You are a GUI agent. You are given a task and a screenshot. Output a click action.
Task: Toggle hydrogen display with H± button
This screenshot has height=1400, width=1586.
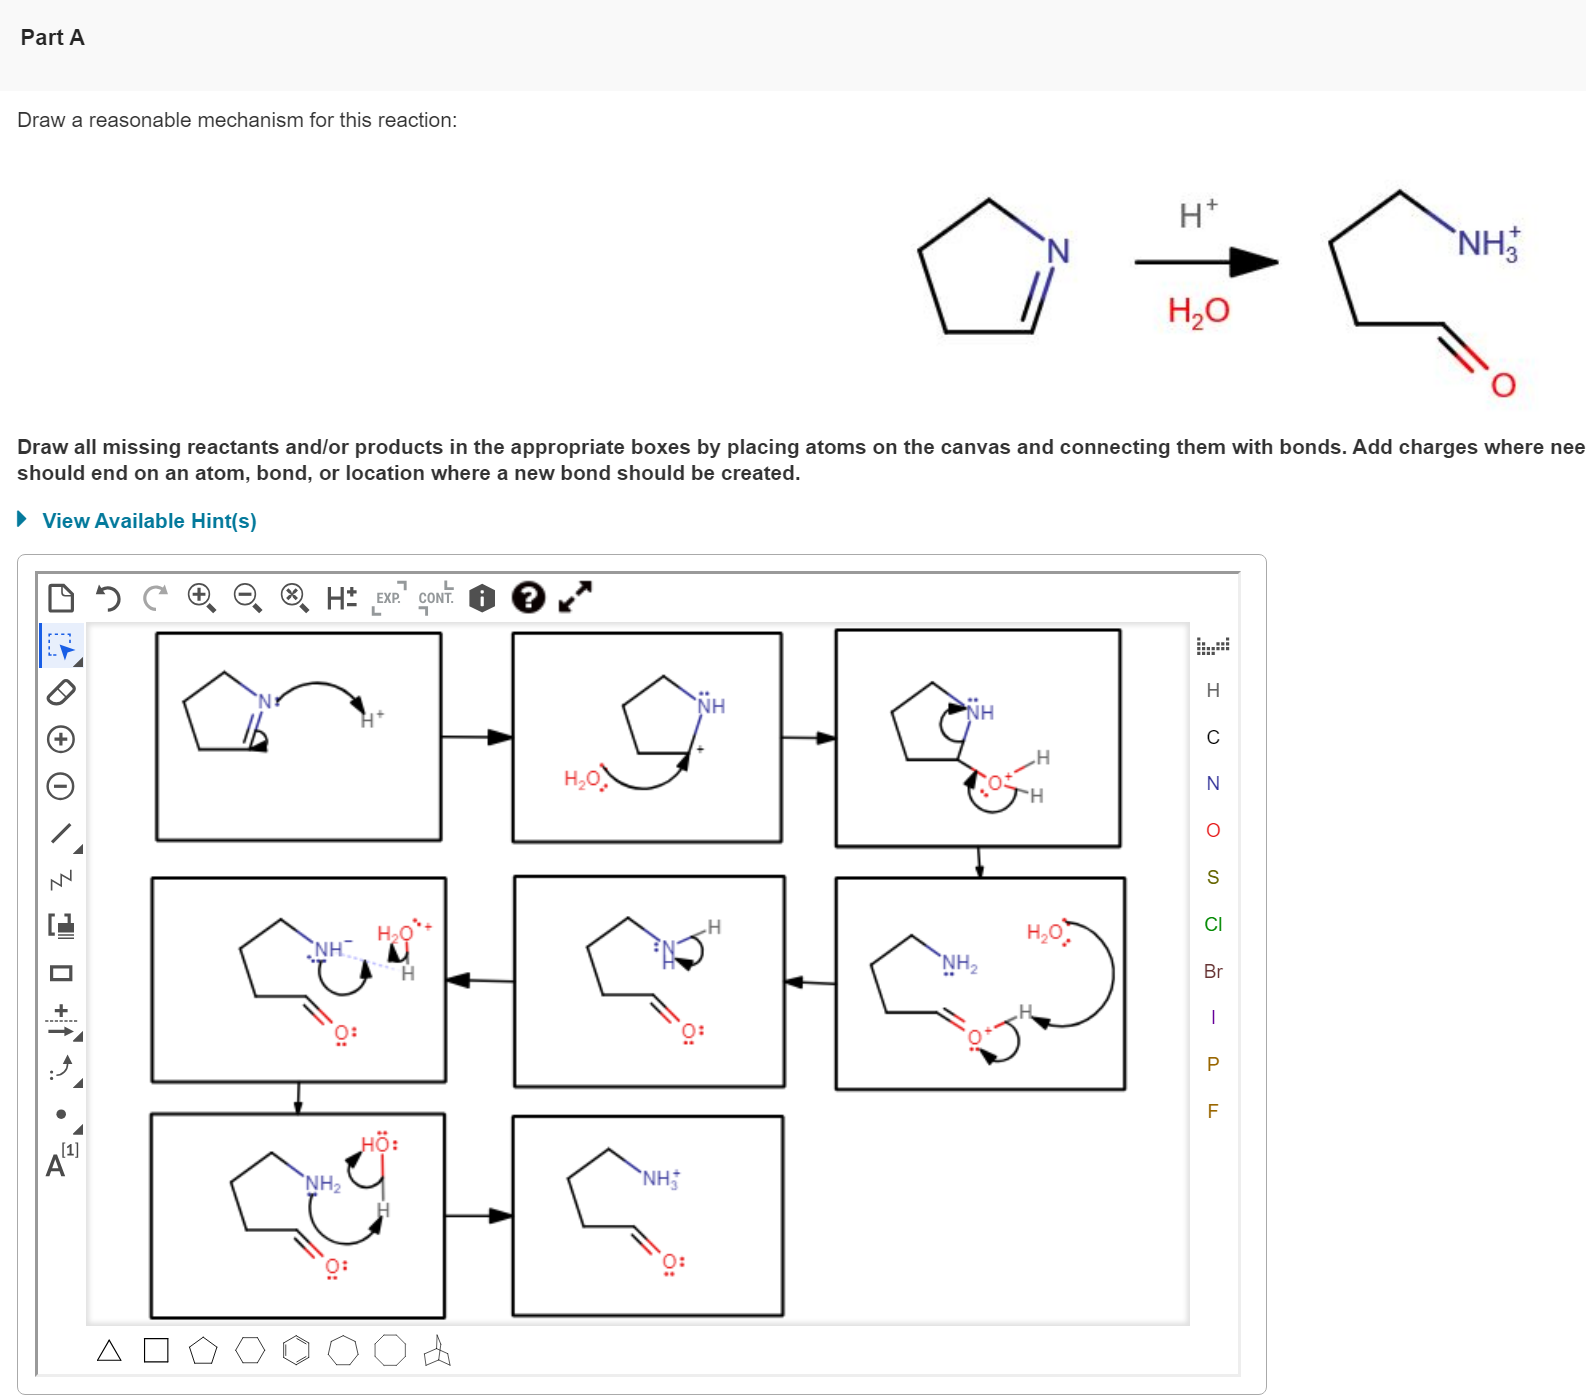341,598
